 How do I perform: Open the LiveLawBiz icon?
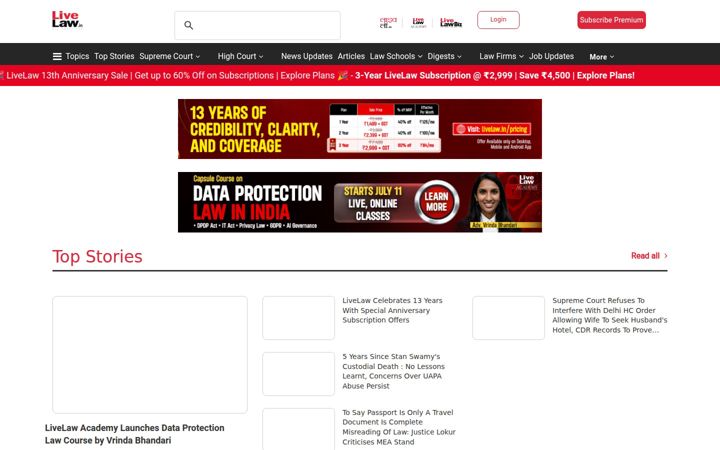coord(451,22)
